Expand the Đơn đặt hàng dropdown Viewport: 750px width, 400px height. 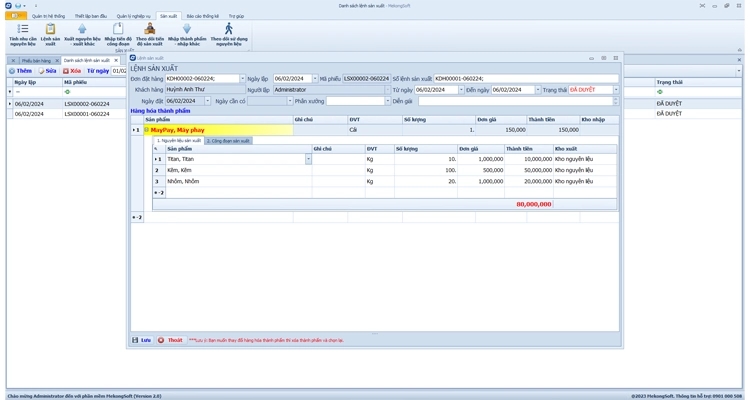(241, 78)
